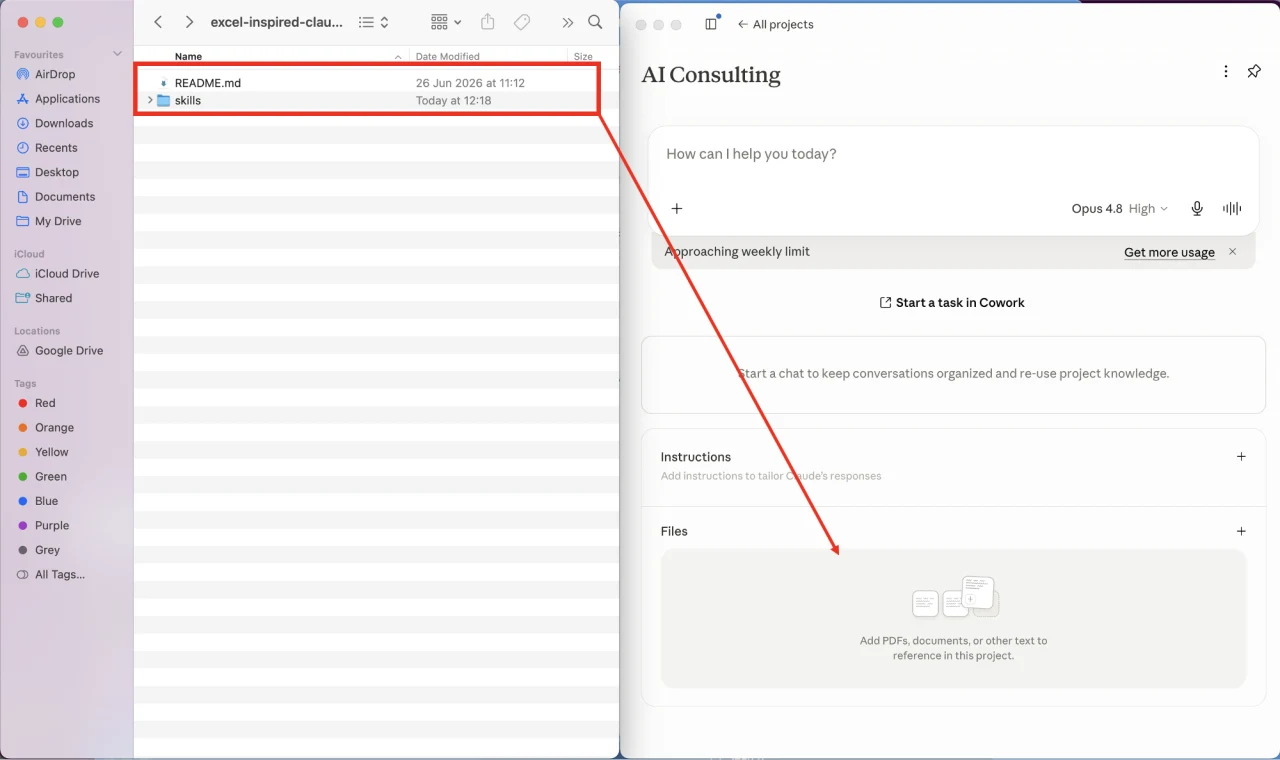The height and width of the screenshot is (760, 1280).
Task: Add files to project
Action: 1241,531
